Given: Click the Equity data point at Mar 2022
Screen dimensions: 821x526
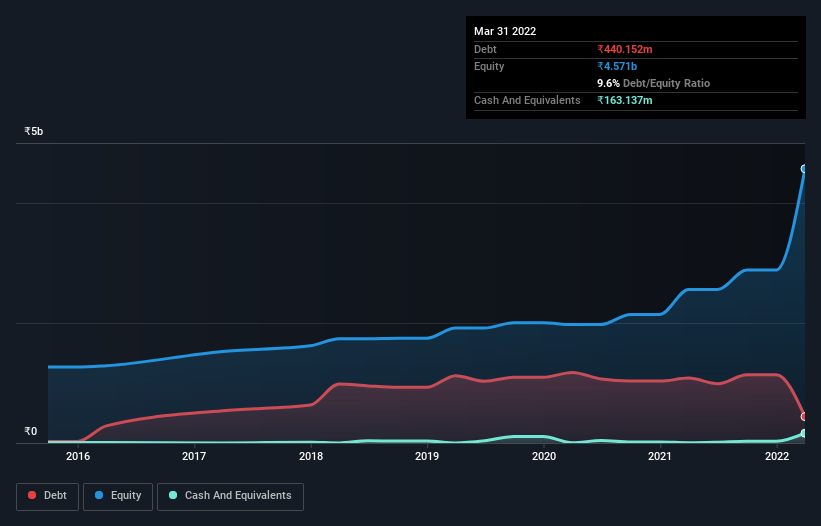Looking at the screenshot, I should 804,169.
